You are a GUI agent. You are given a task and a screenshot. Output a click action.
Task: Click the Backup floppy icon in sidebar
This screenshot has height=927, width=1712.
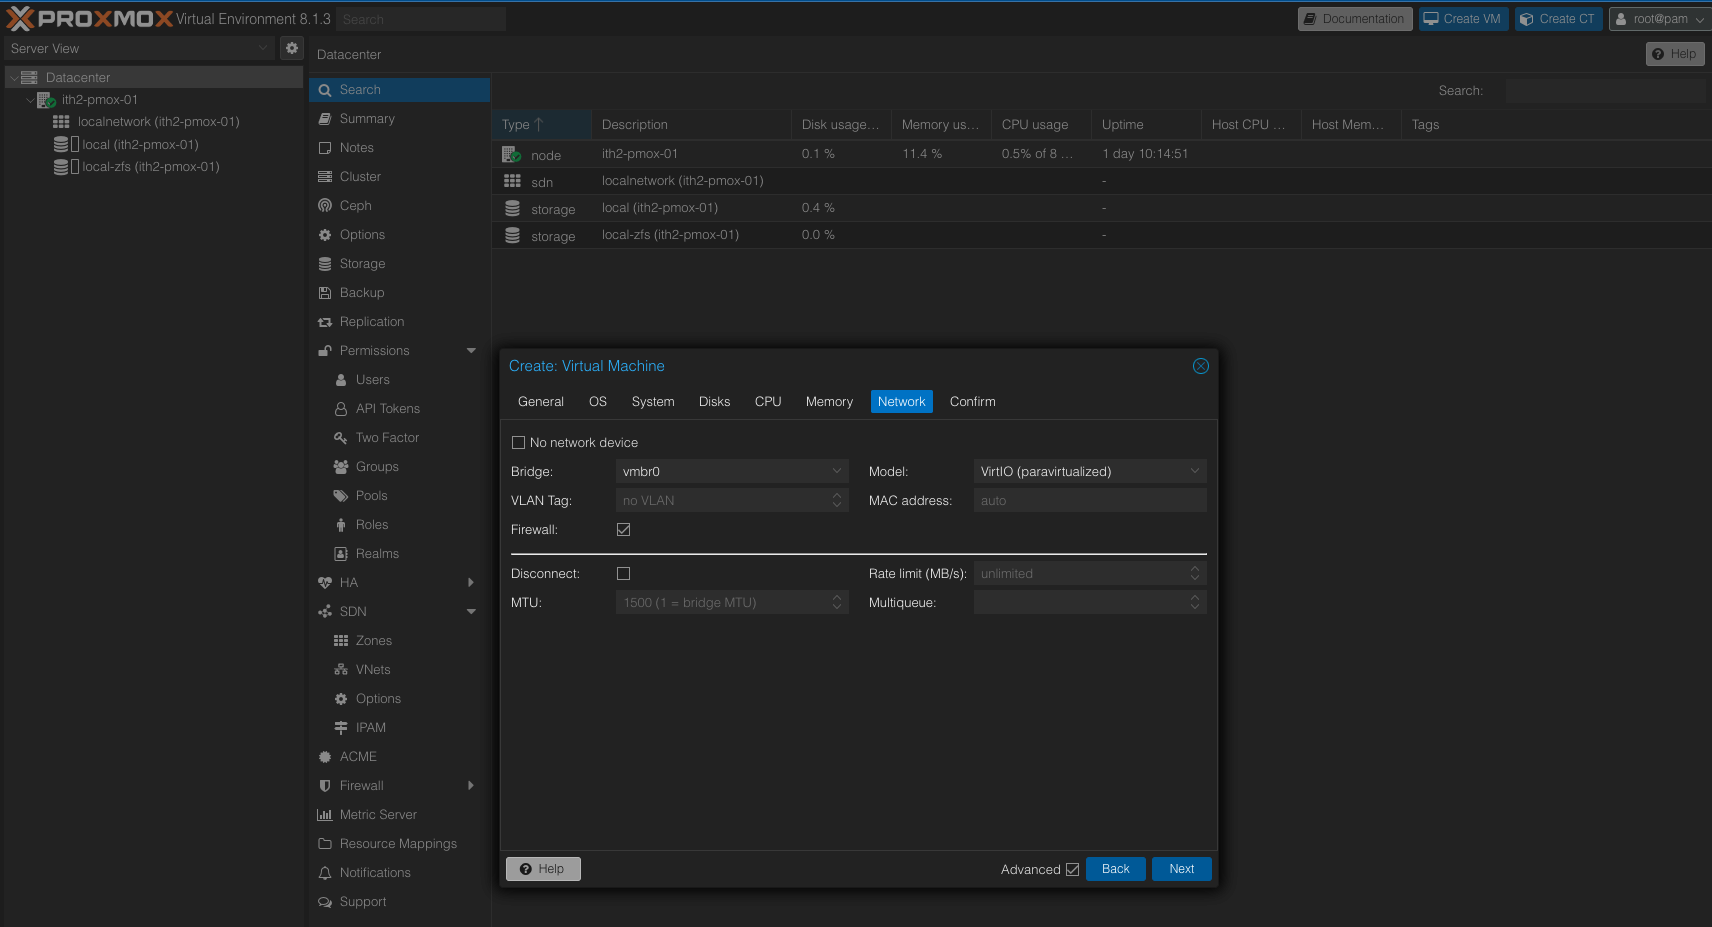[x=325, y=293]
